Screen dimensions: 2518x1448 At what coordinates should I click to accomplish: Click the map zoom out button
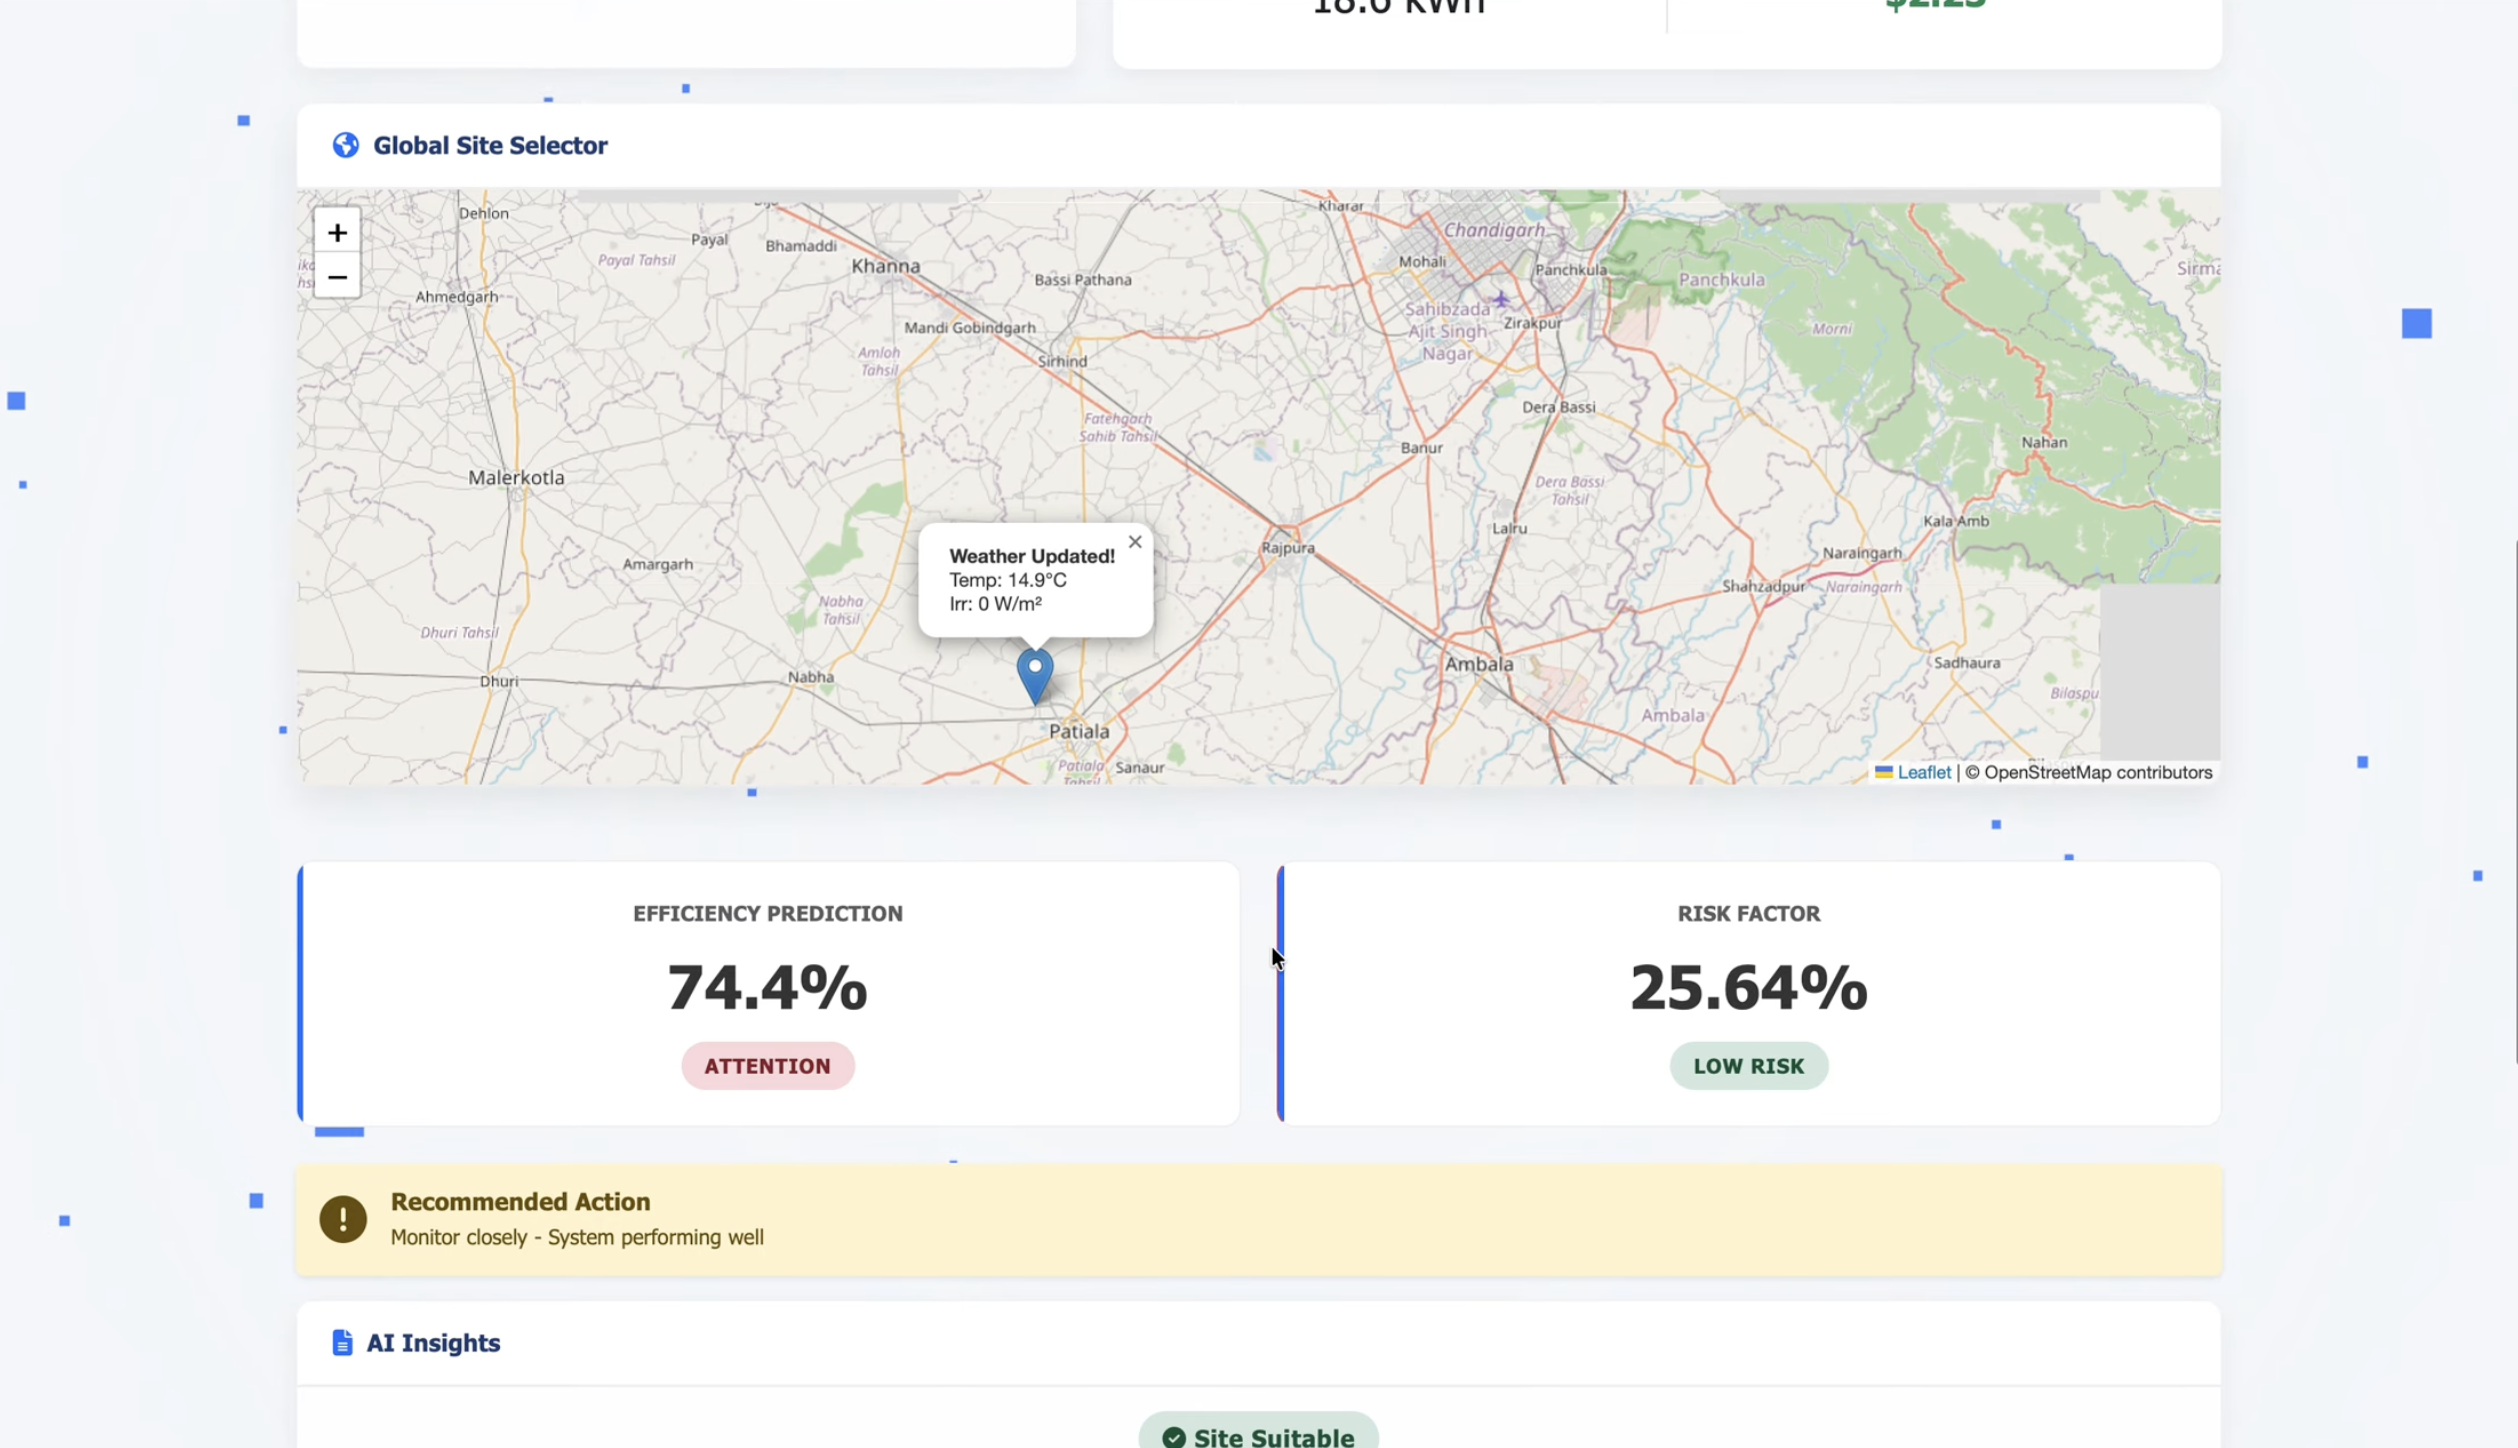[x=337, y=277]
